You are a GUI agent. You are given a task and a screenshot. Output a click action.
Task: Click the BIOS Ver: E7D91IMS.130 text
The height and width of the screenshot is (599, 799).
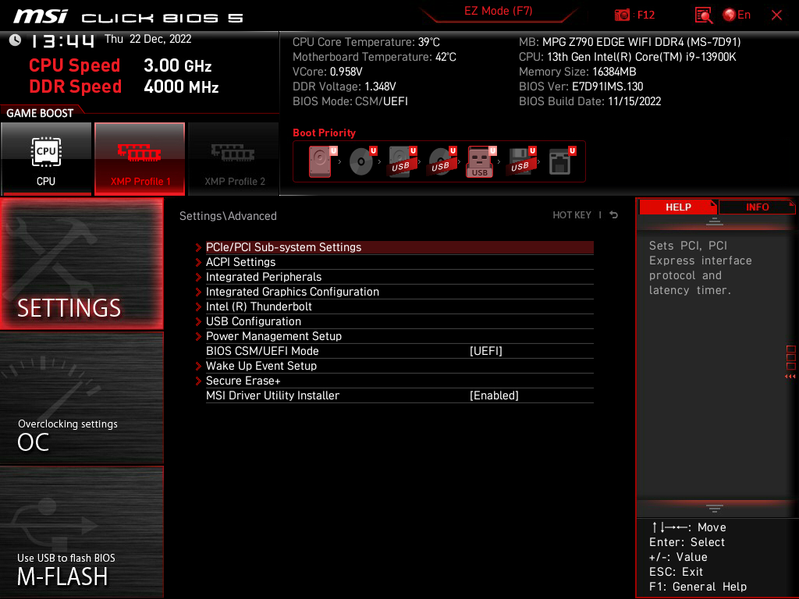pos(581,86)
